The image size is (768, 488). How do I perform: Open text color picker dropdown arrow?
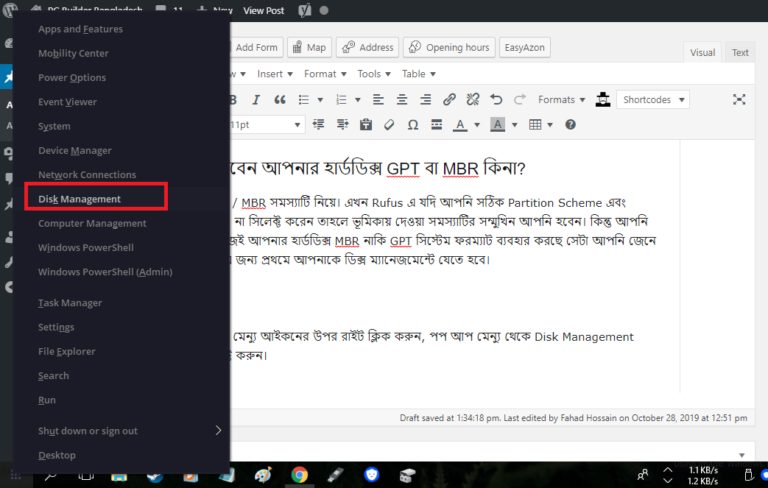coord(477,125)
